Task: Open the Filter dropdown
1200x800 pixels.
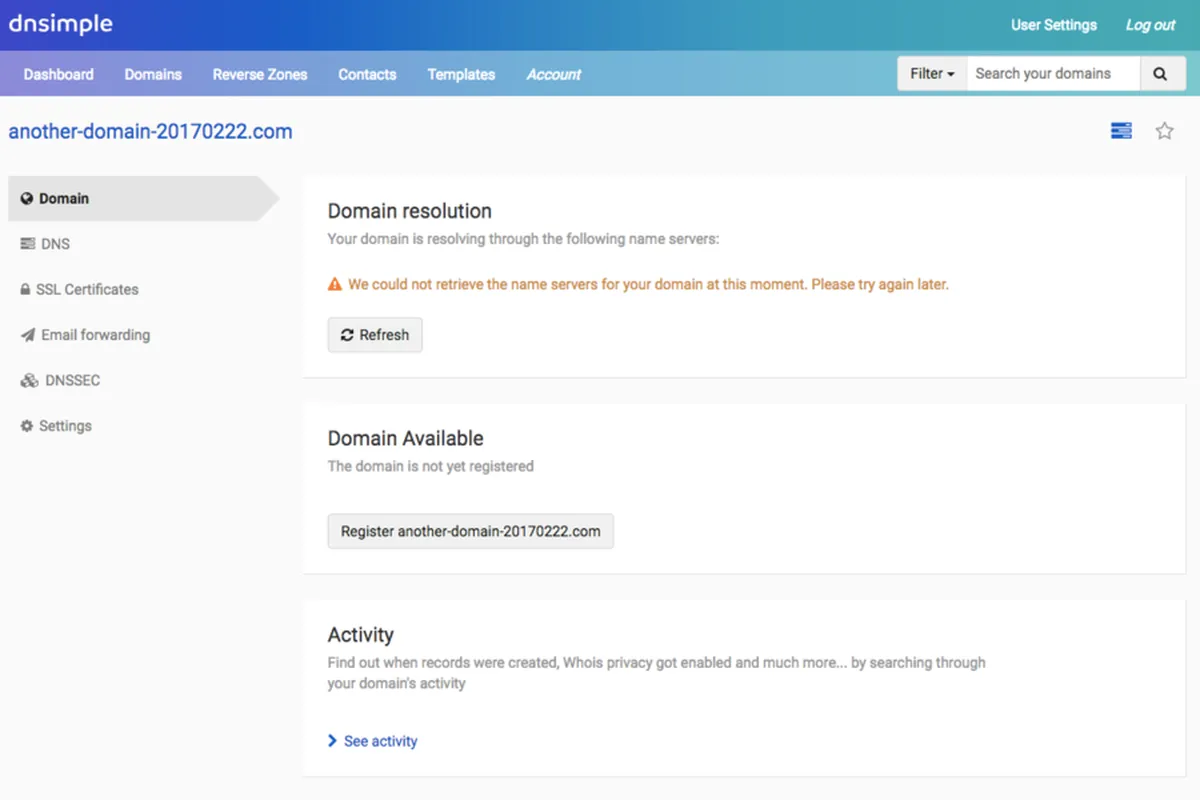Action: pyautogui.click(x=932, y=74)
